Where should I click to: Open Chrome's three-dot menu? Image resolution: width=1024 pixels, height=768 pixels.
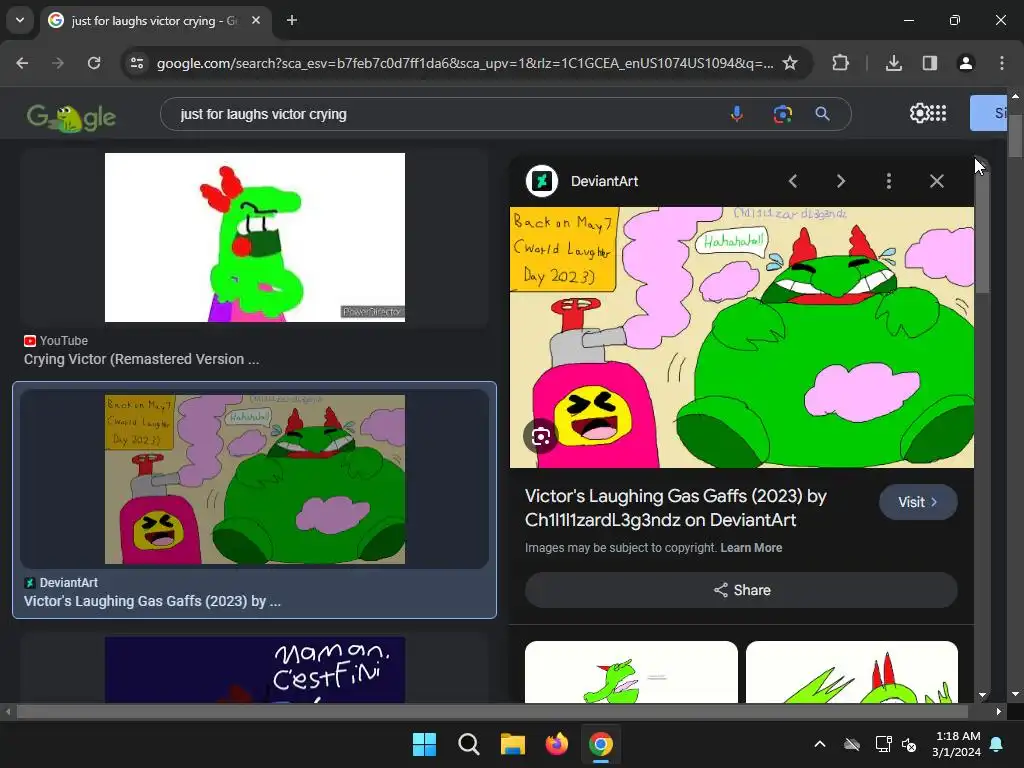[x=1002, y=63]
